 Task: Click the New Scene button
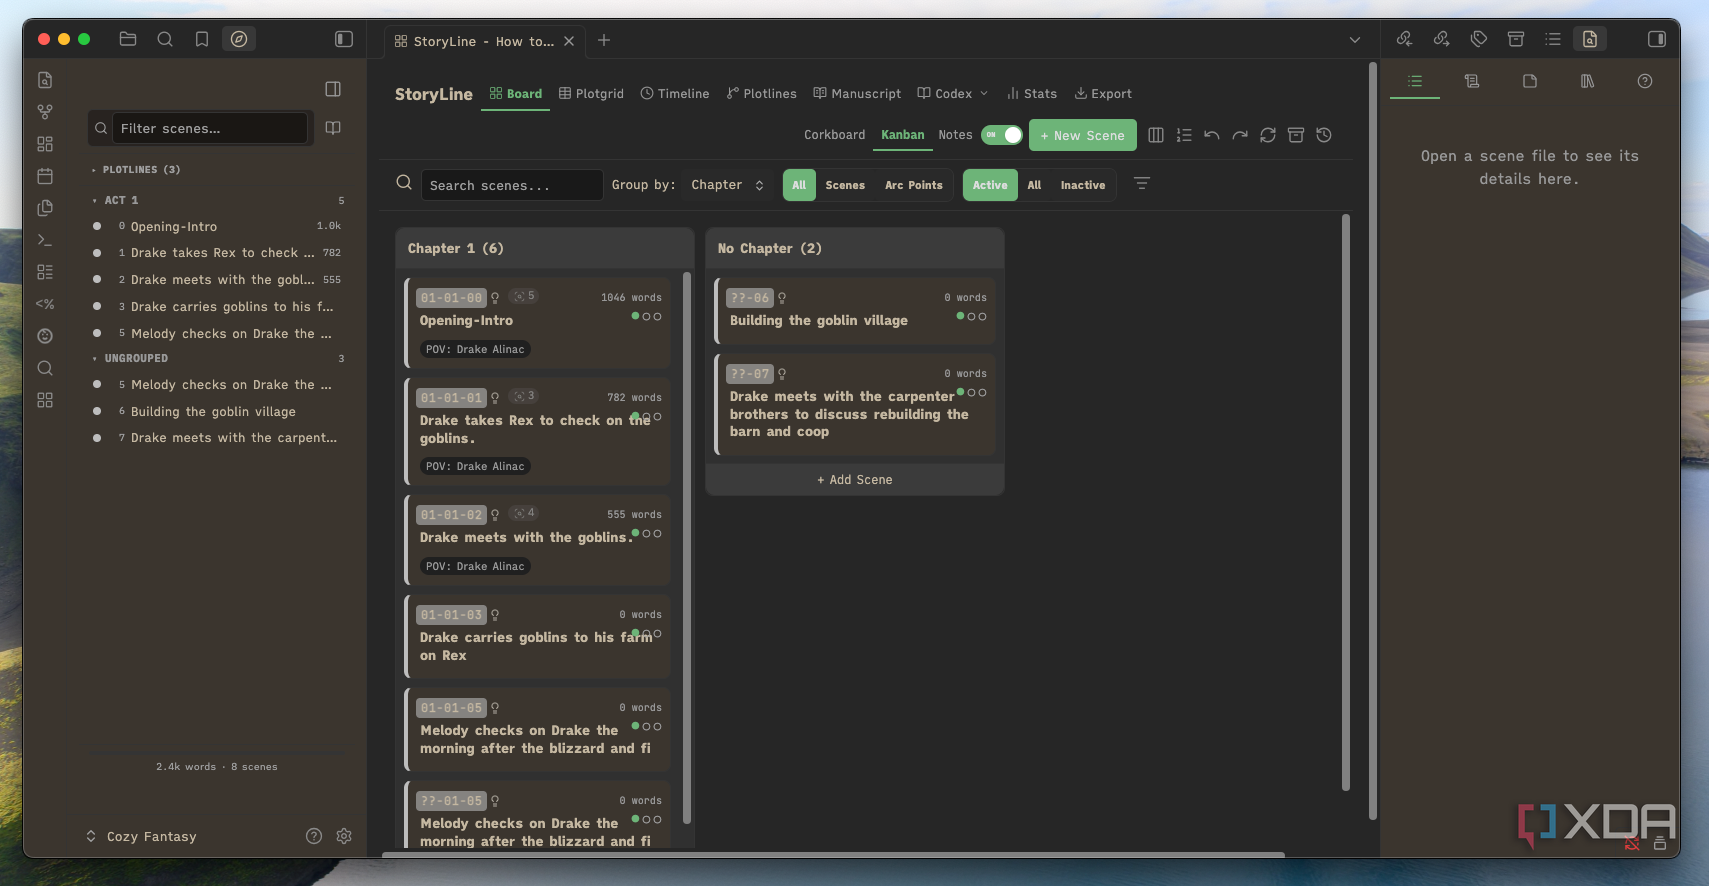click(1083, 135)
